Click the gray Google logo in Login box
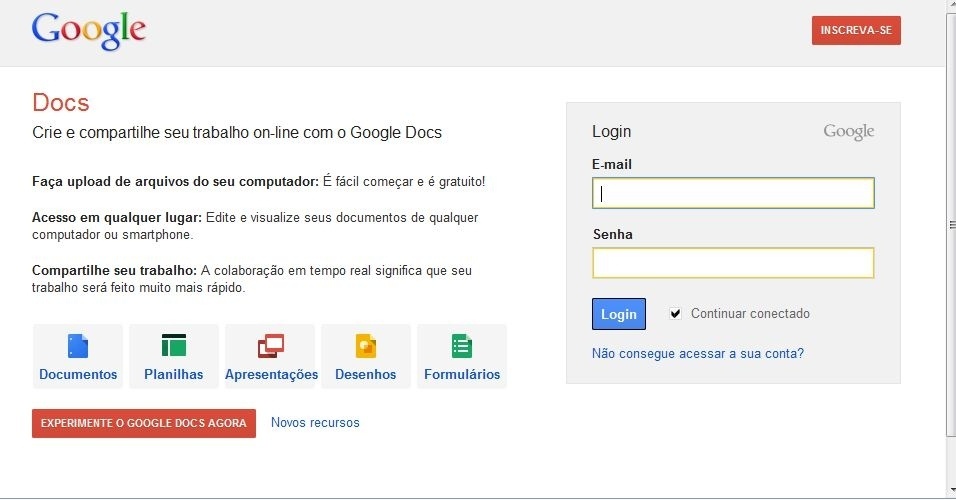956x500 pixels. pos(849,132)
